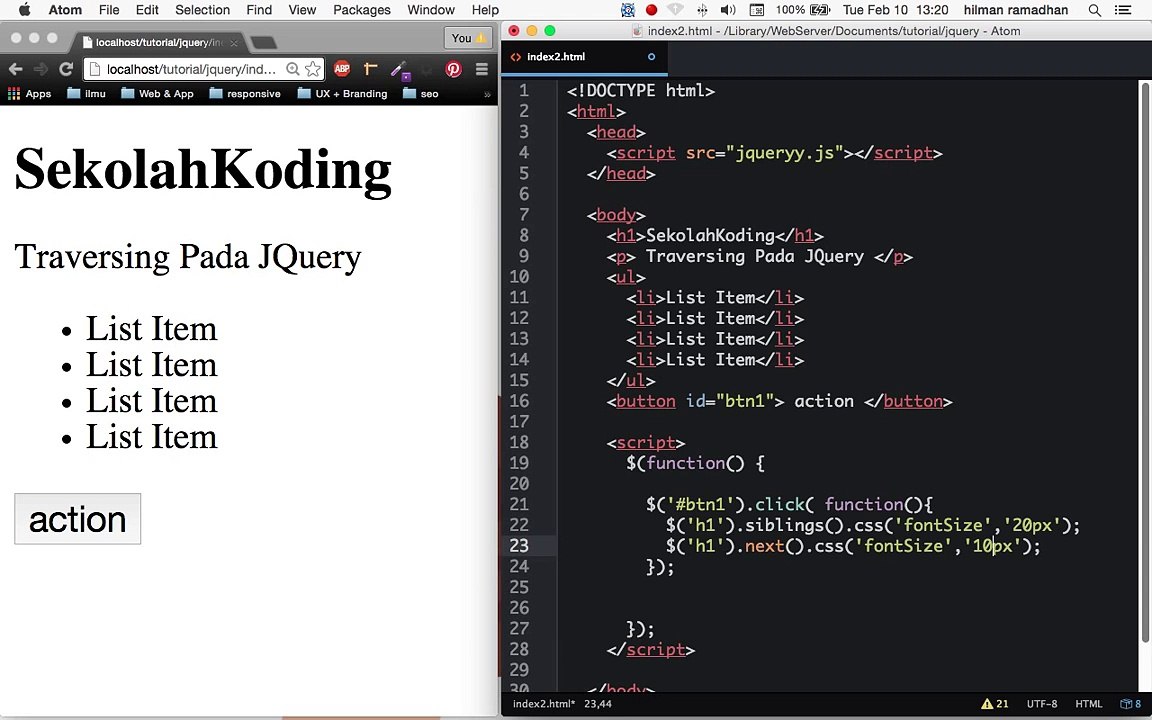Click the button id="btn1" code line
This screenshot has height=720, width=1152.
[780, 401]
